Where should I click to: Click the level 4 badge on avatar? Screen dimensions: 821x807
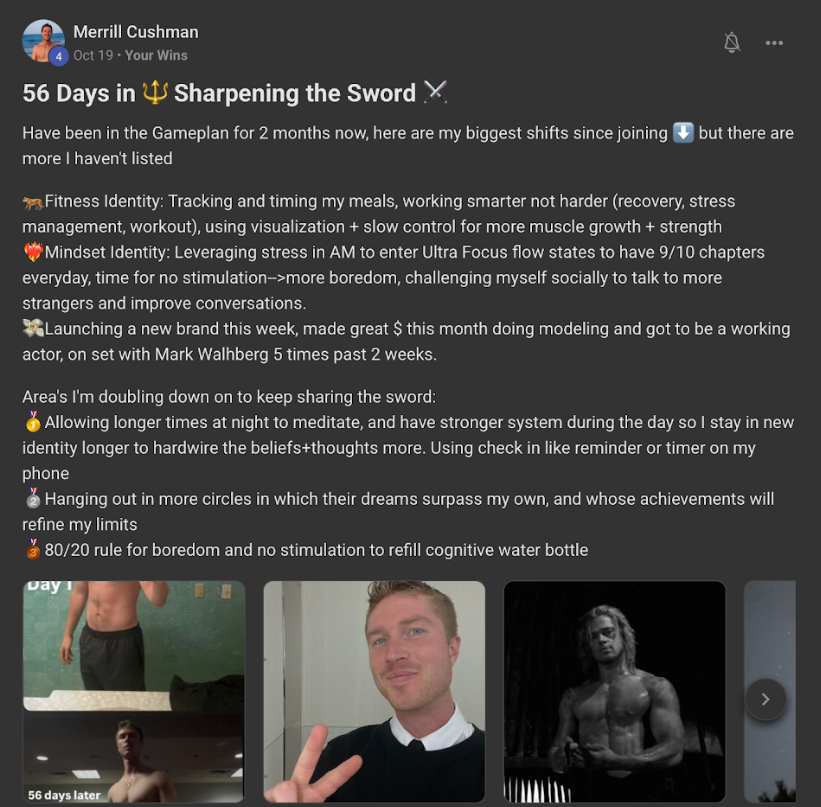pyautogui.click(x=59, y=56)
